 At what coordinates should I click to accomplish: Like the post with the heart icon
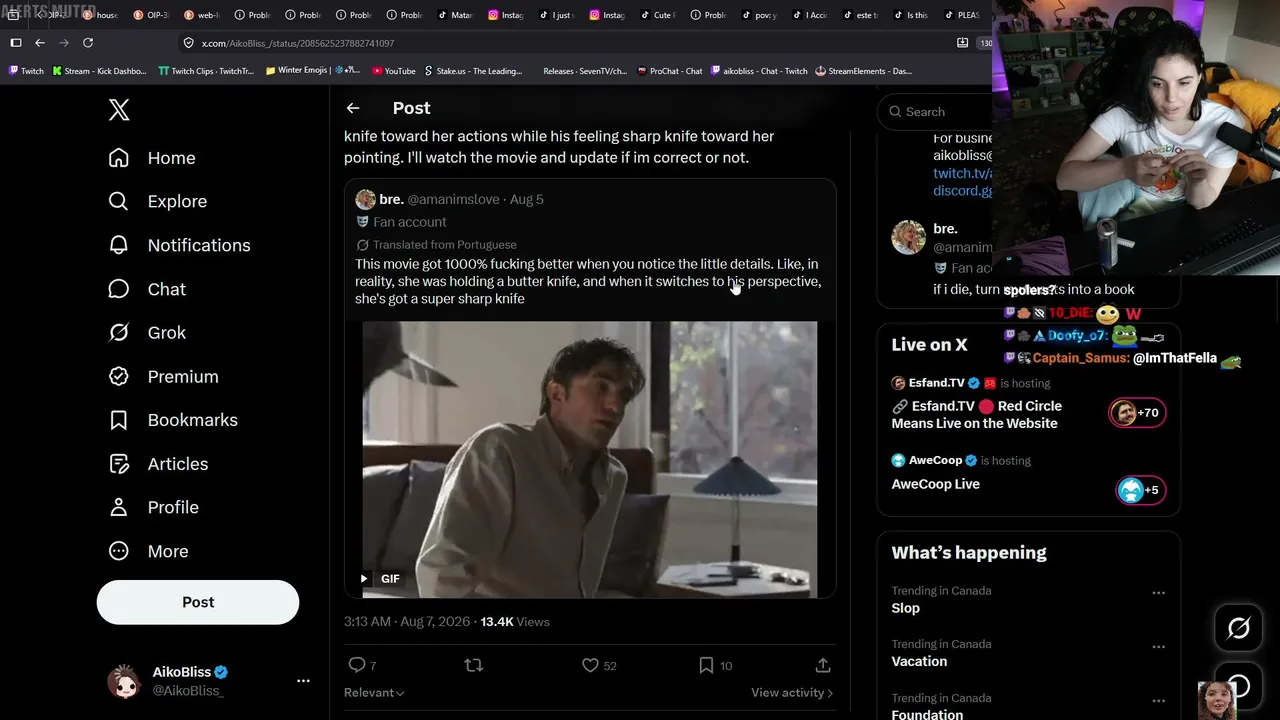(590, 665)
